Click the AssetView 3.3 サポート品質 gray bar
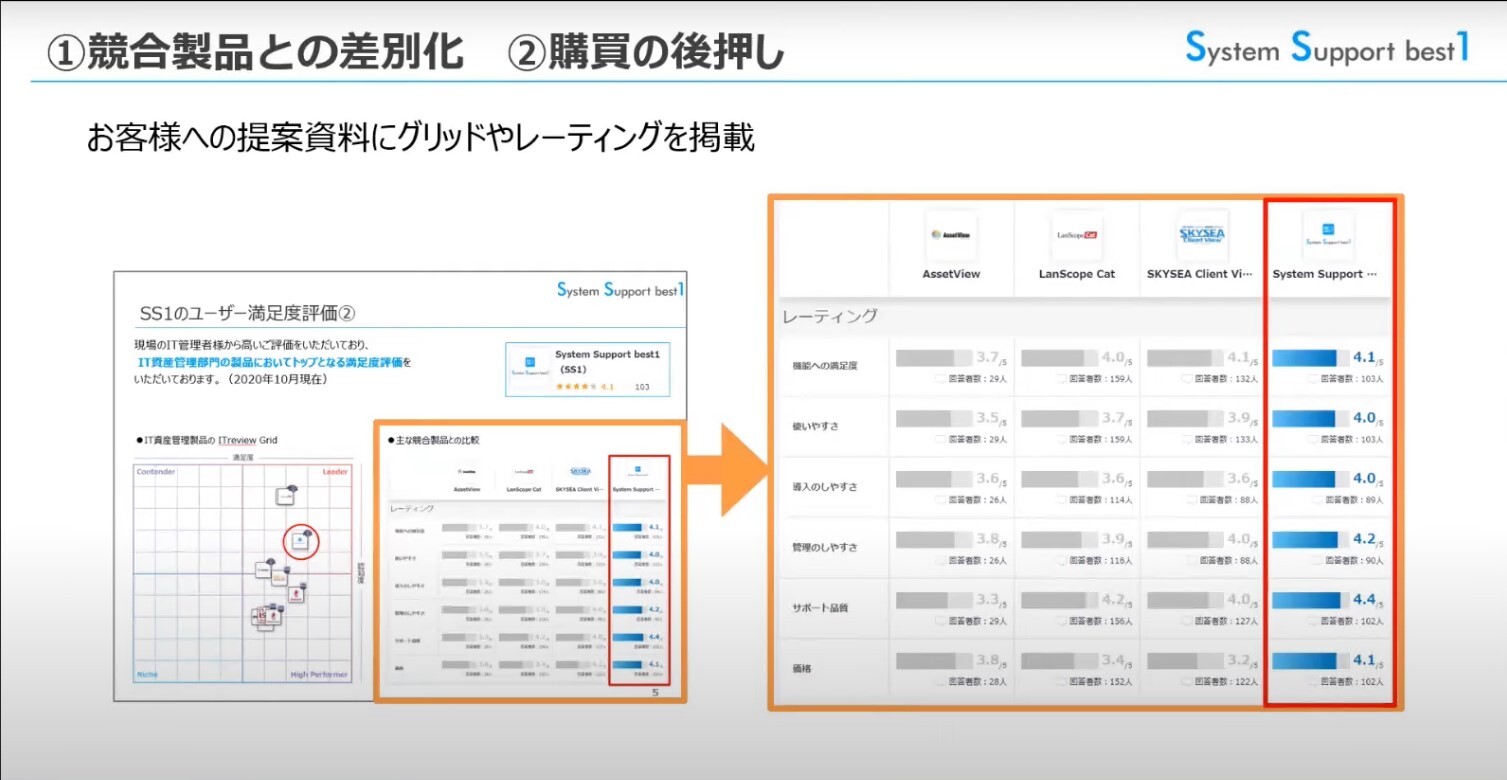This screenshot has width=1507, height=780. point(933,600)
